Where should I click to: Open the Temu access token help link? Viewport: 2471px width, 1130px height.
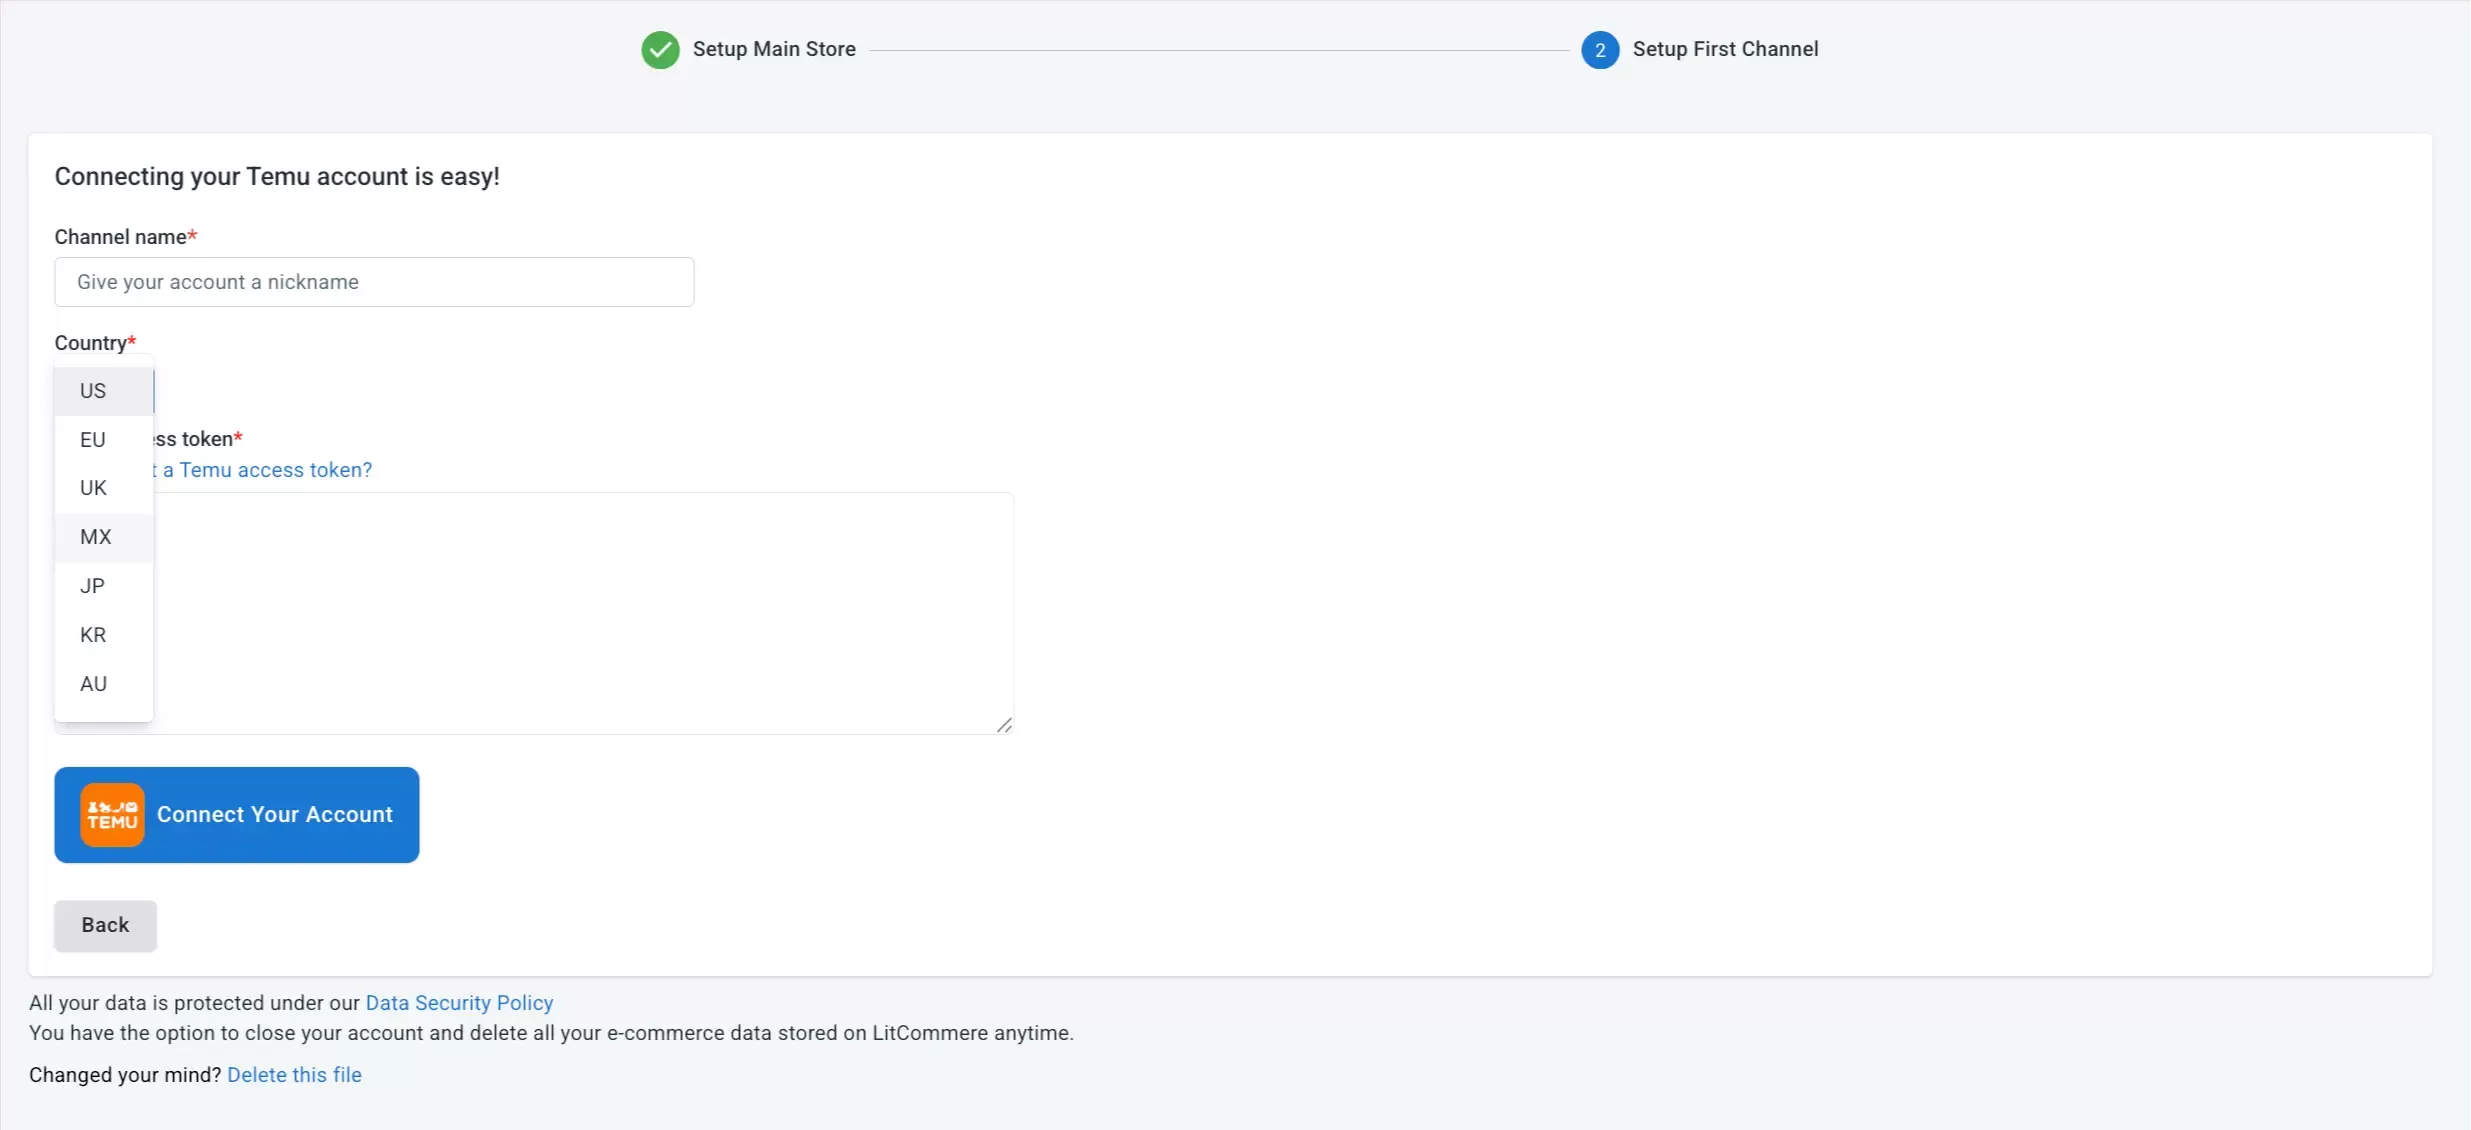tap(265, 469)
